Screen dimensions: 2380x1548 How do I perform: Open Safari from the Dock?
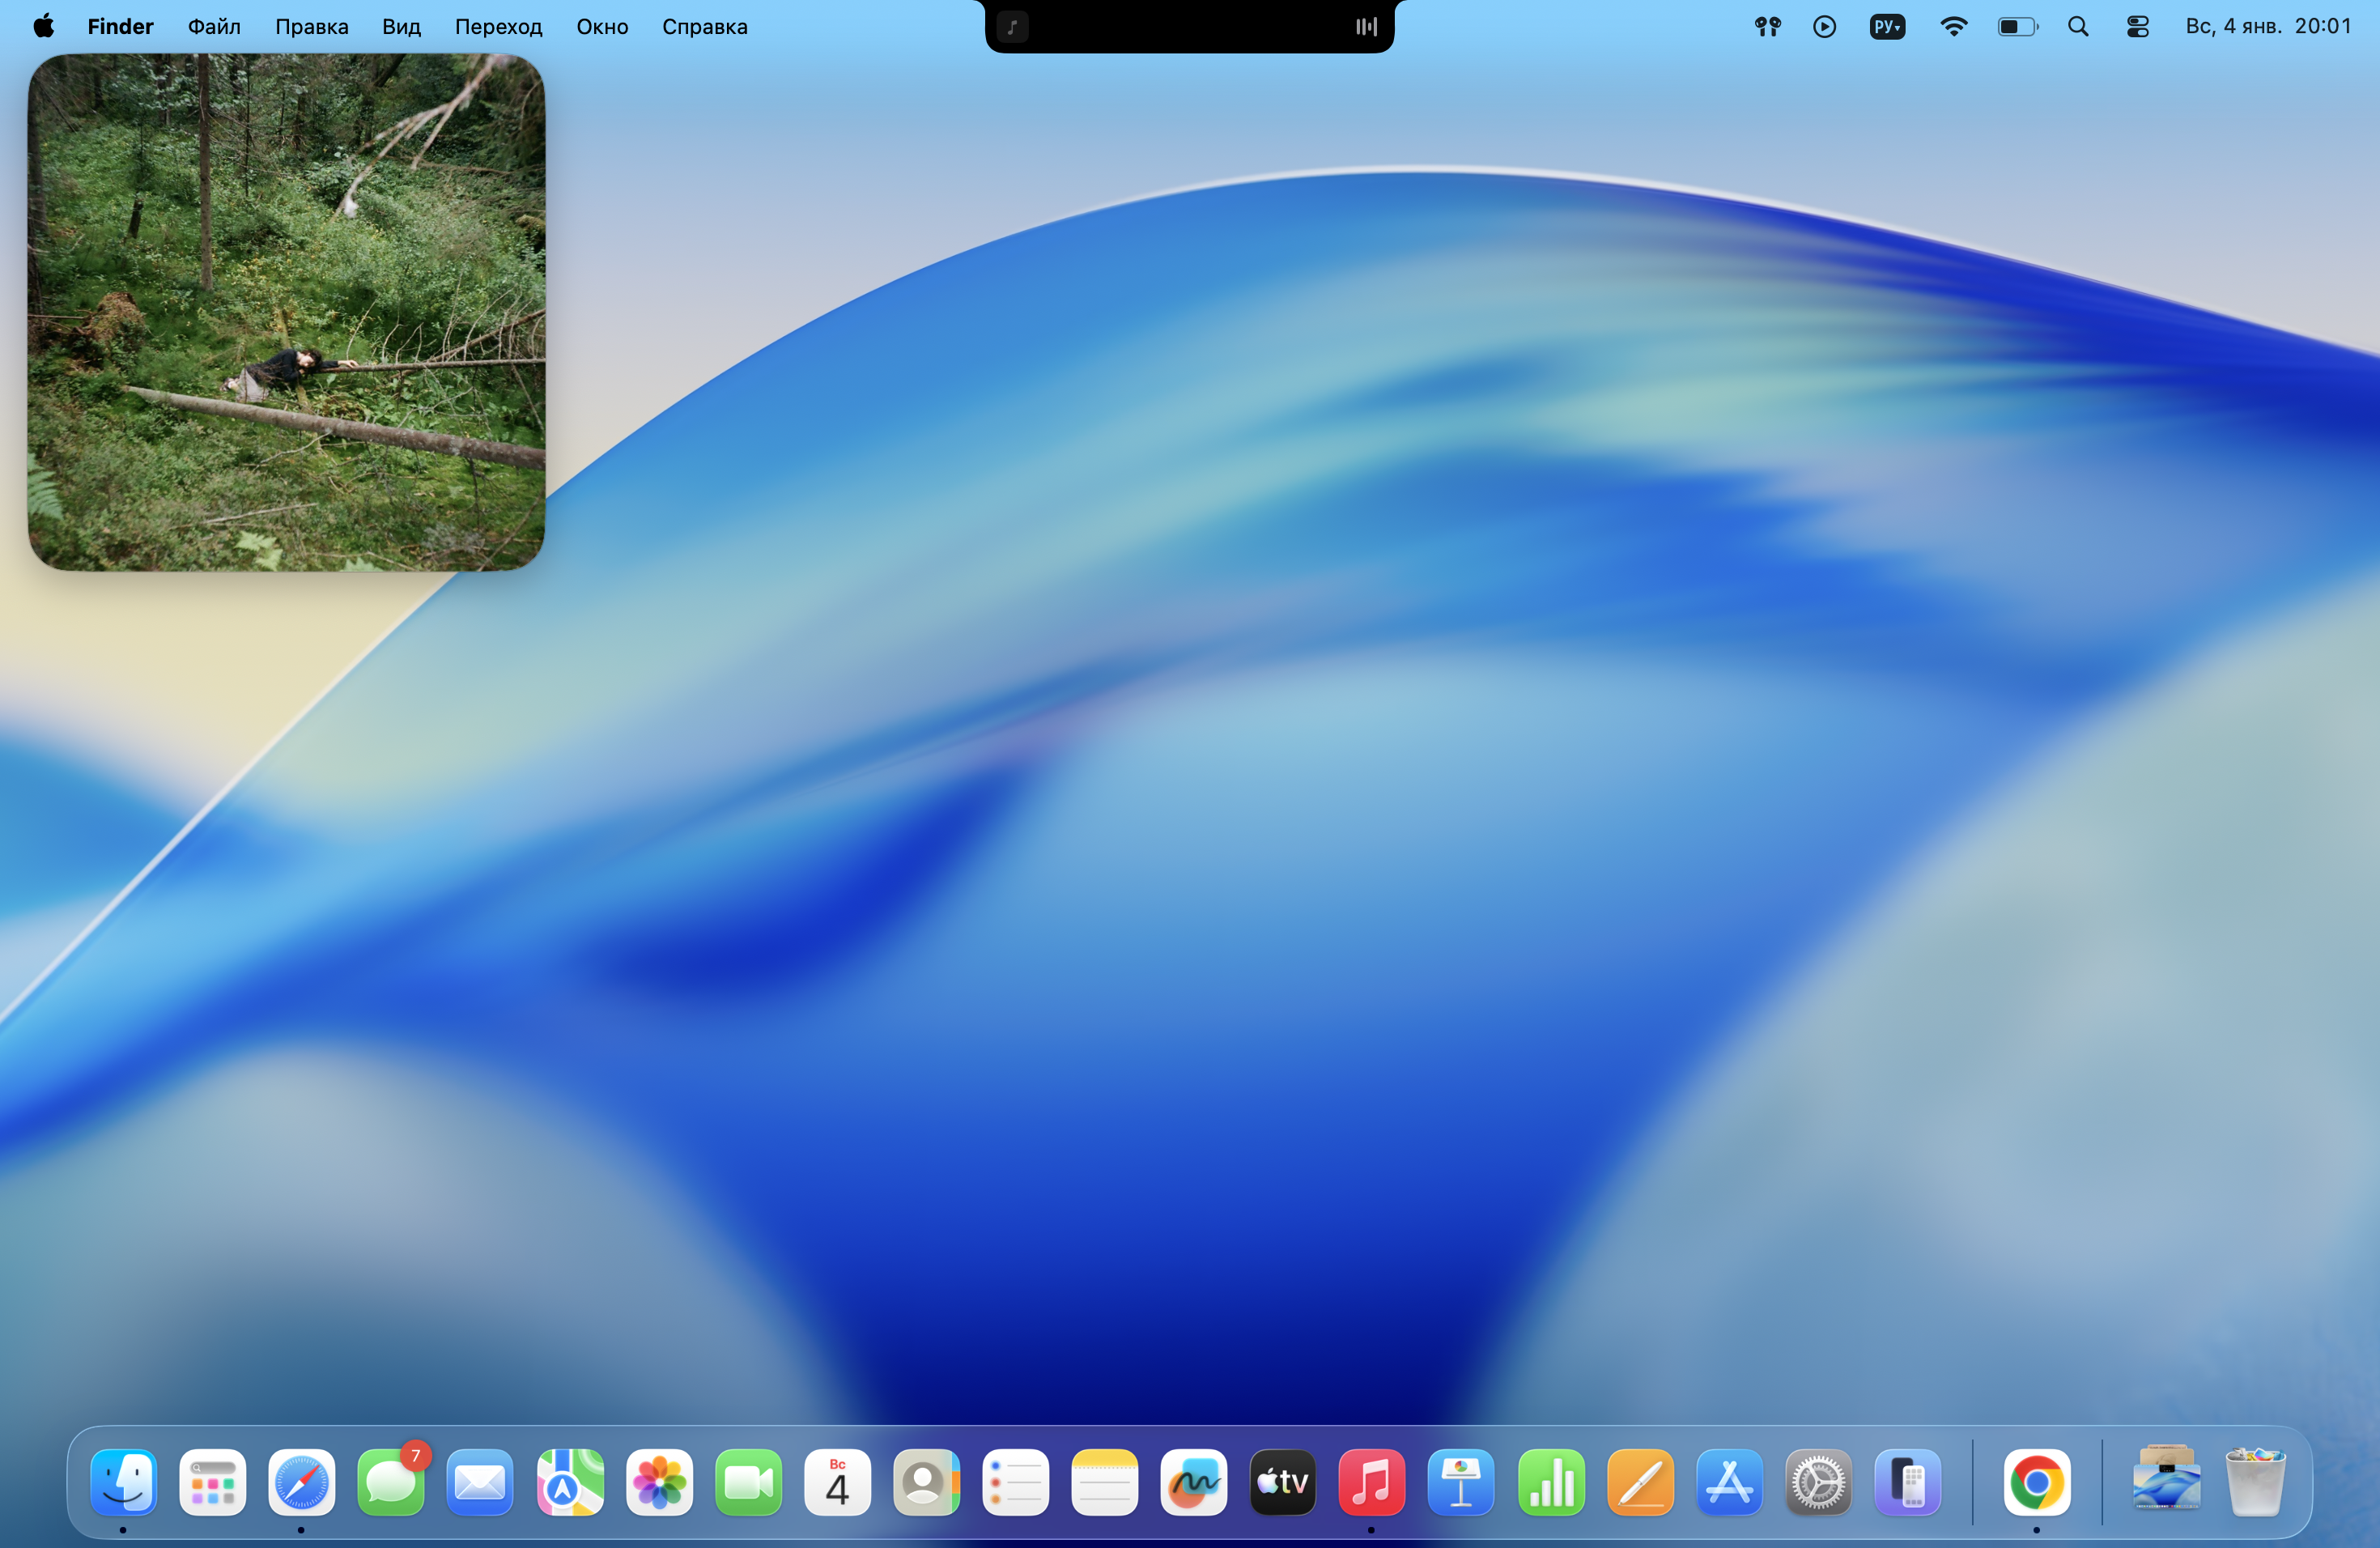coord(301,1482)
